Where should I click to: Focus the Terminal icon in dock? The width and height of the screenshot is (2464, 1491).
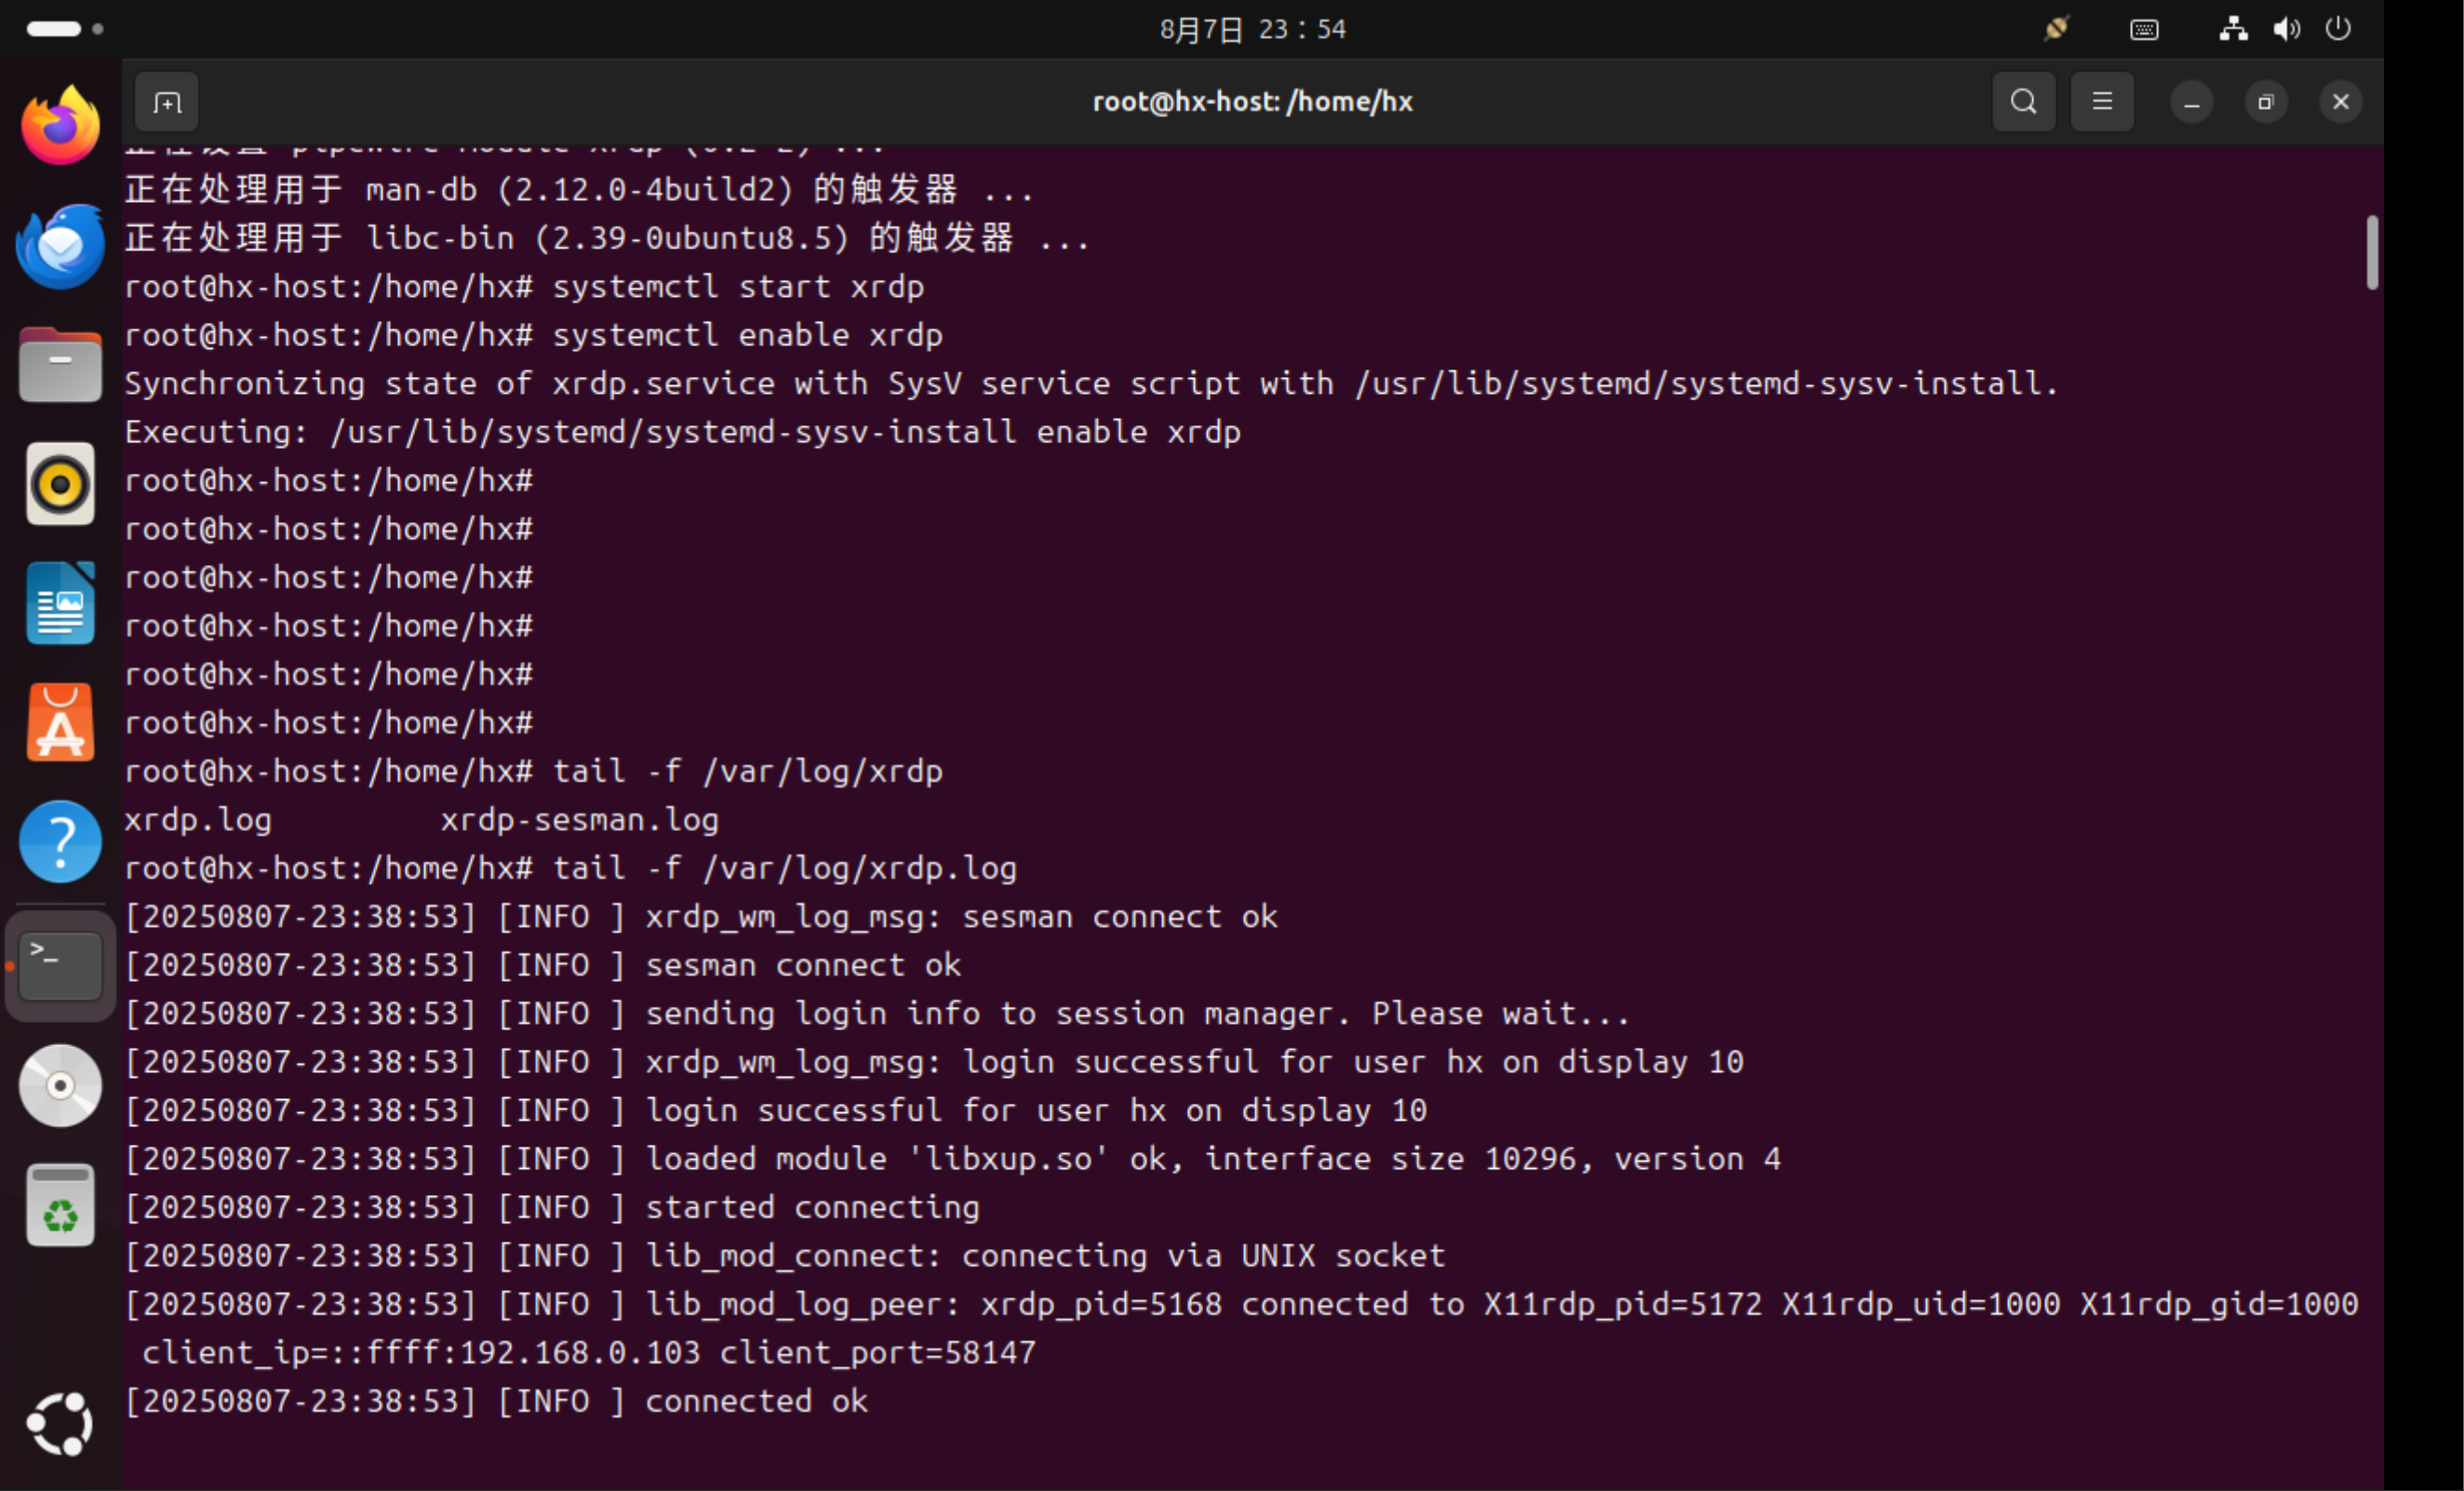pyautogui.click(x=61, y=966)
